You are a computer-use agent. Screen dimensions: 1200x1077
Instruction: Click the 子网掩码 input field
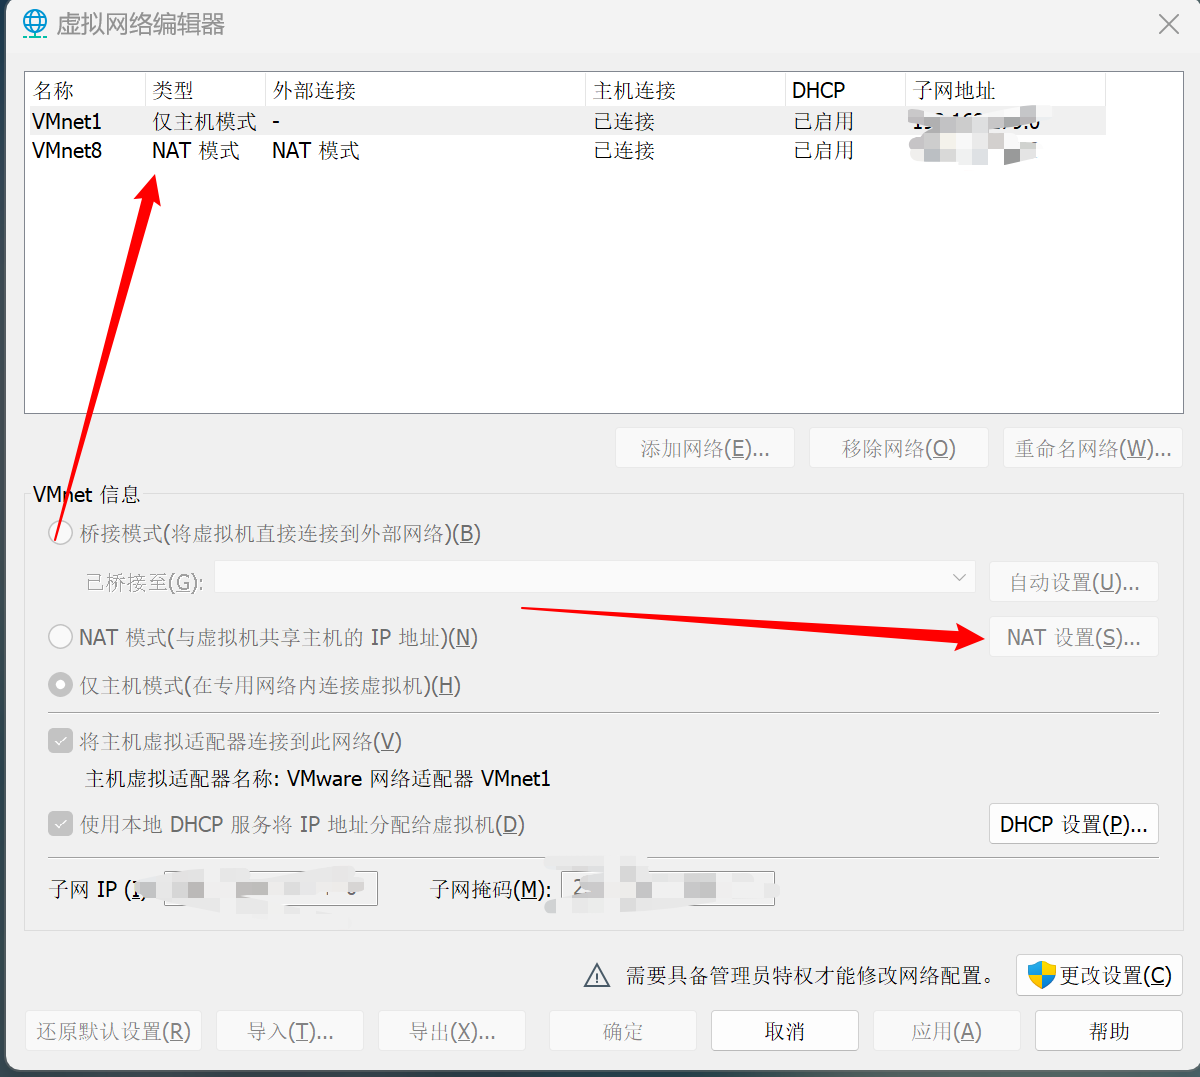point(668,889)
